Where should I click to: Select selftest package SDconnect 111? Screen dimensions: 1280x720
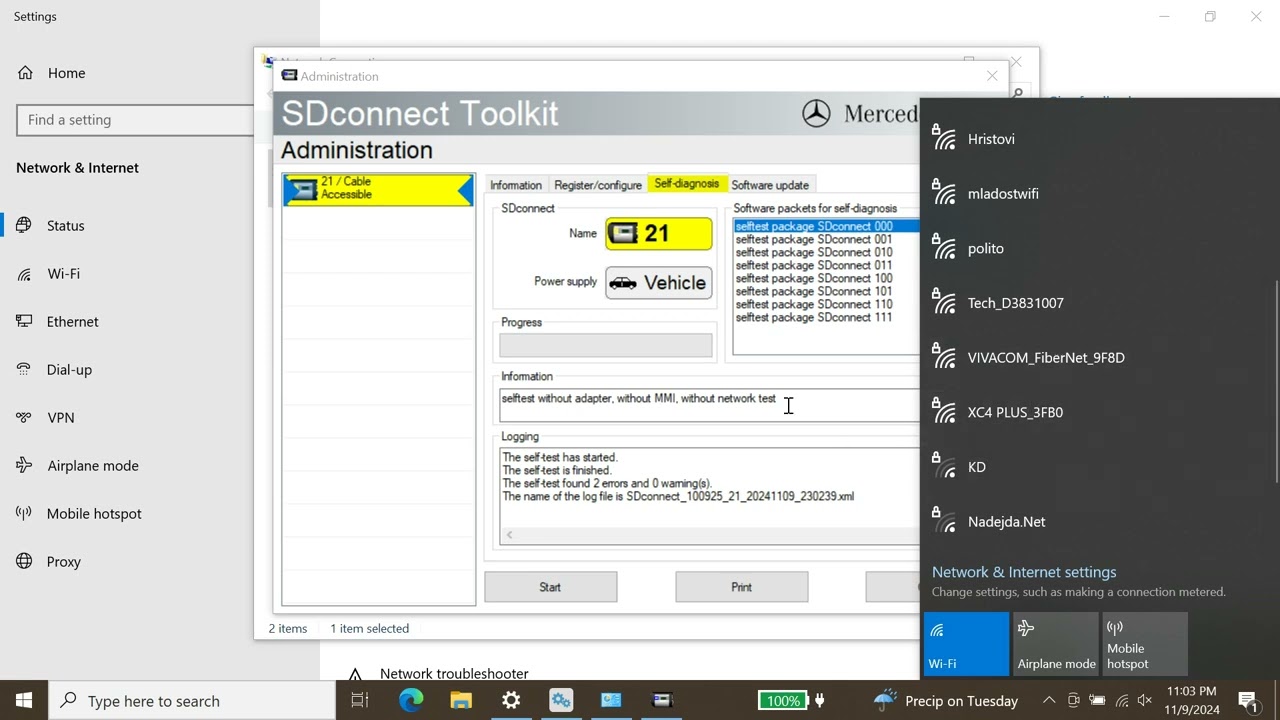click(814, 317)
